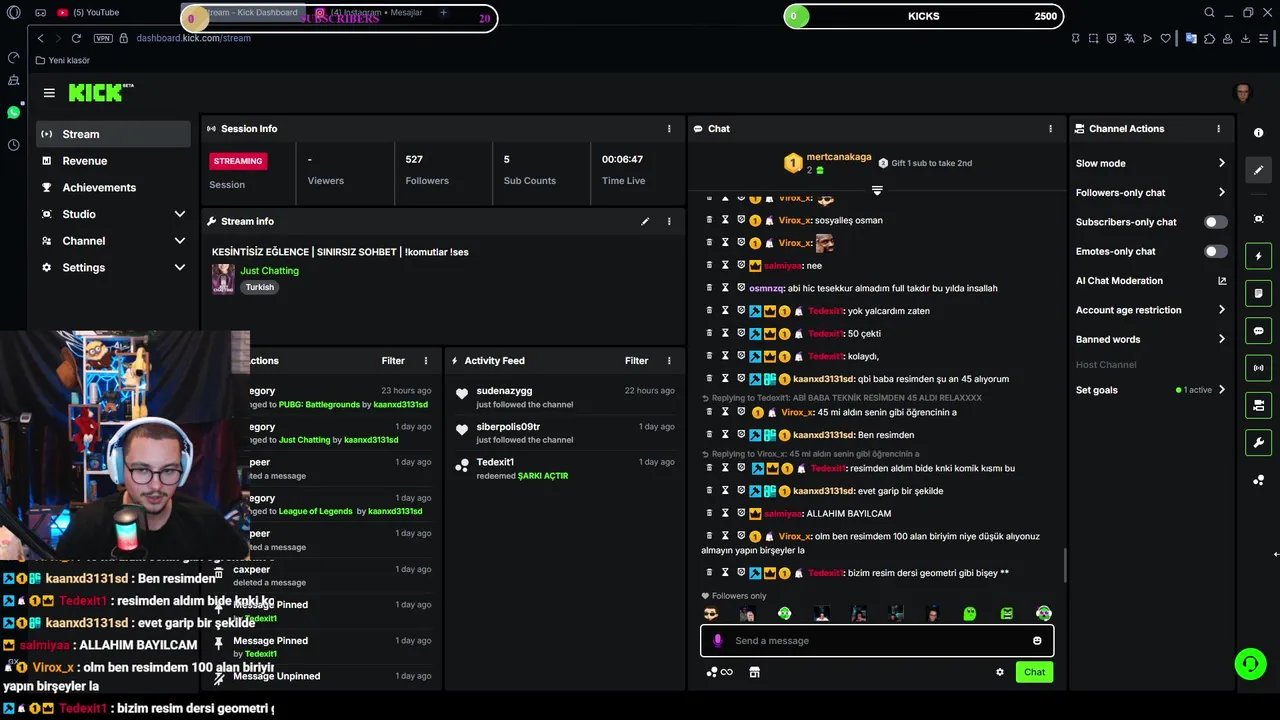Open the emoji picker in message box

pyautogui.click(x=1037, y=641)
